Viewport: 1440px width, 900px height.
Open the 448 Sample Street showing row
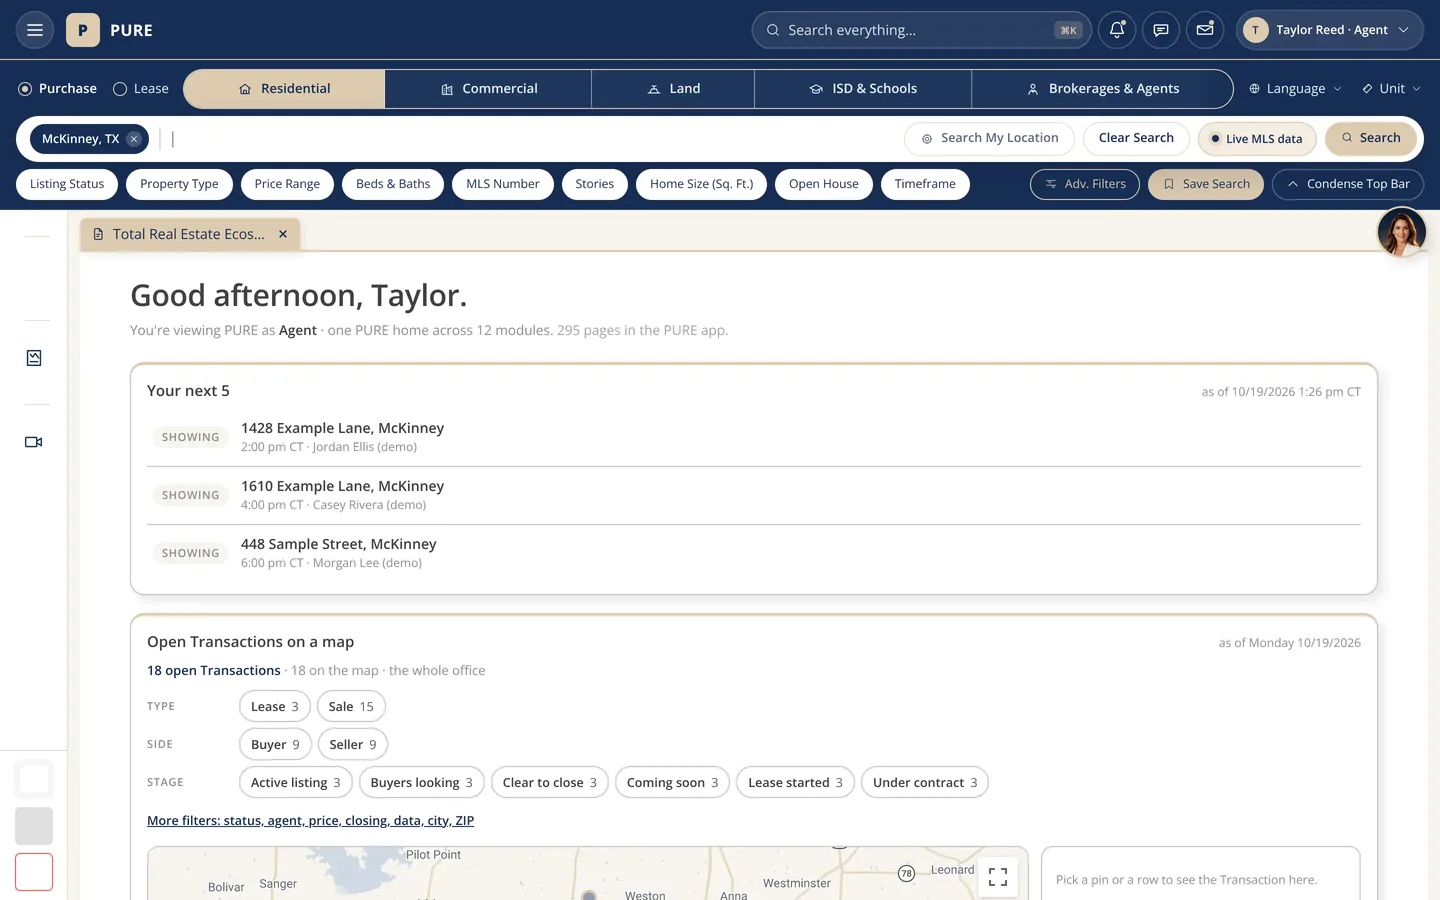[754, 553]
